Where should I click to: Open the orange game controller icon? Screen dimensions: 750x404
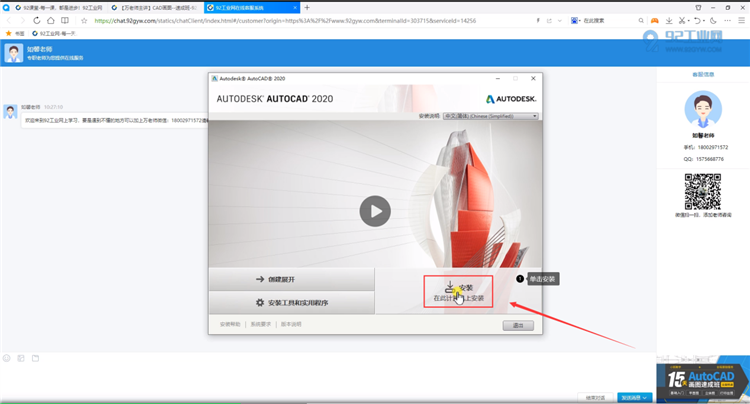(654, 21)
